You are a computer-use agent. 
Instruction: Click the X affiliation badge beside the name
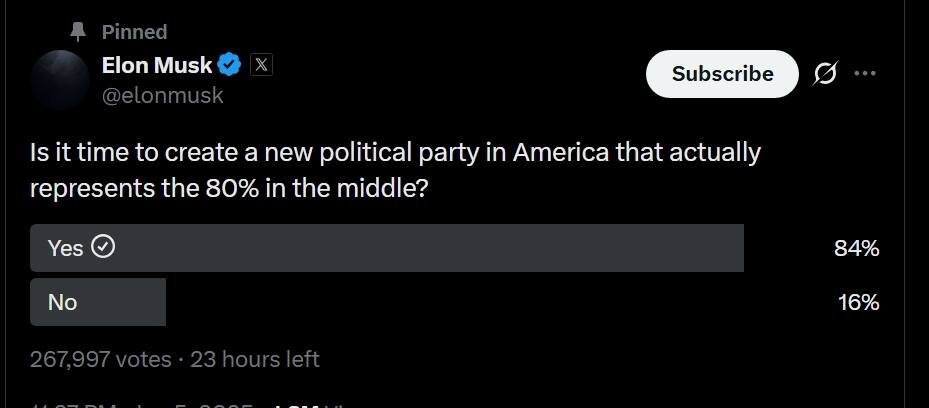coord(261,65)
